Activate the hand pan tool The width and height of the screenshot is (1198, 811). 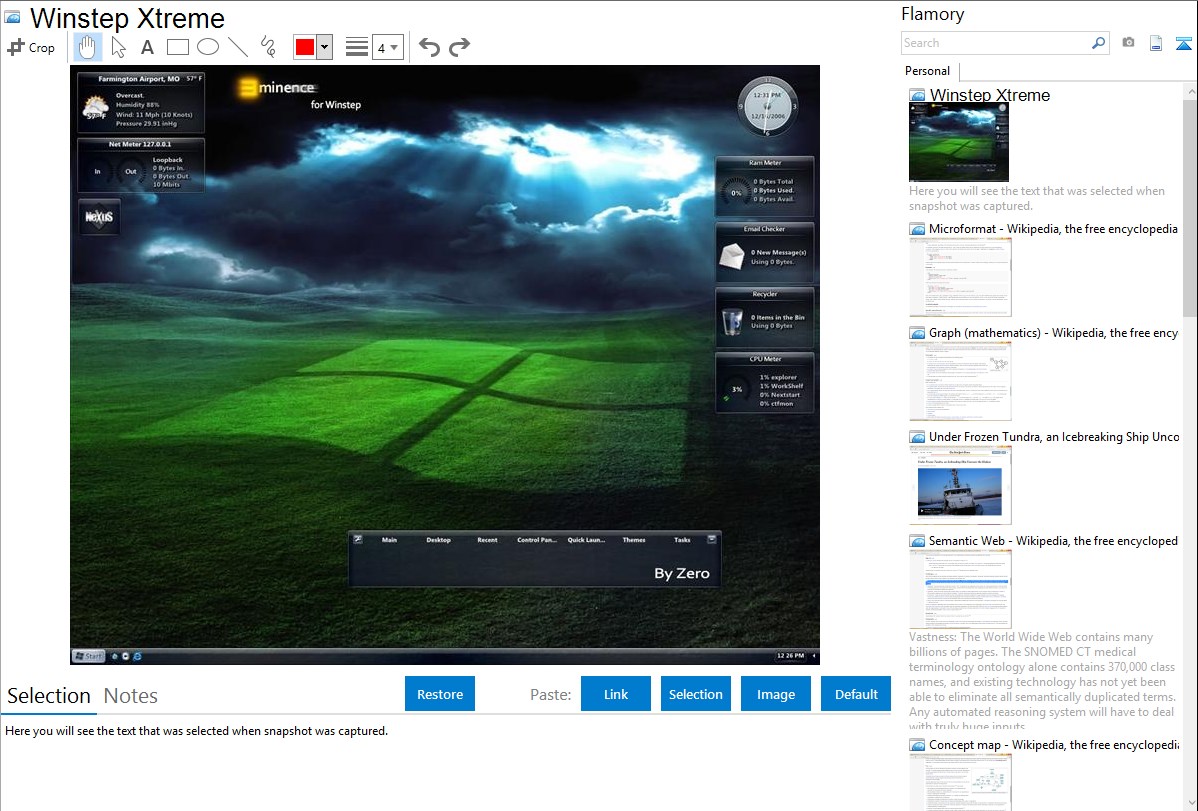[x=87, y=47]
